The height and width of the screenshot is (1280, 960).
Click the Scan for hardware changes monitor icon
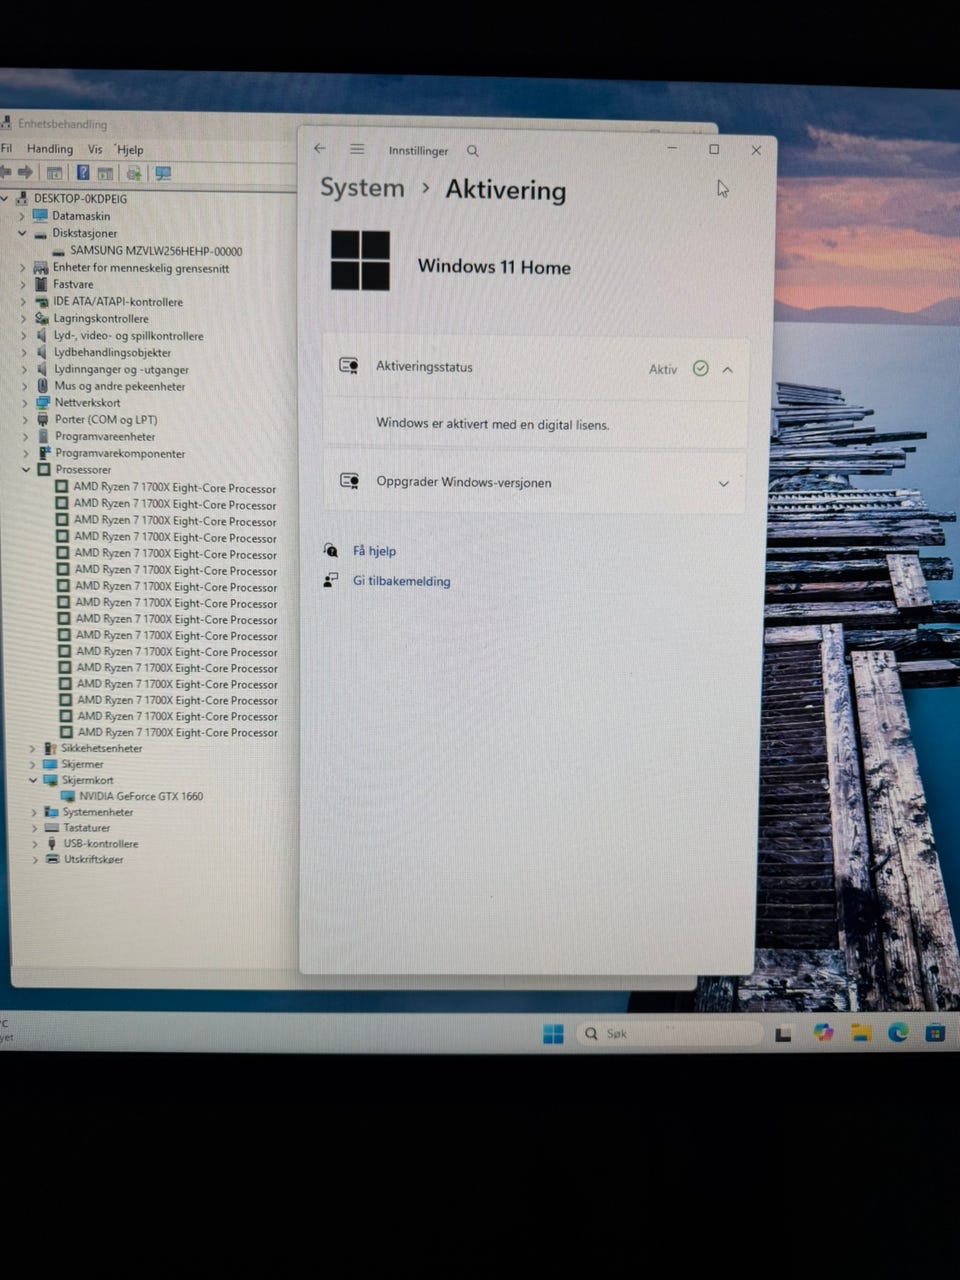tap(162, 173)
